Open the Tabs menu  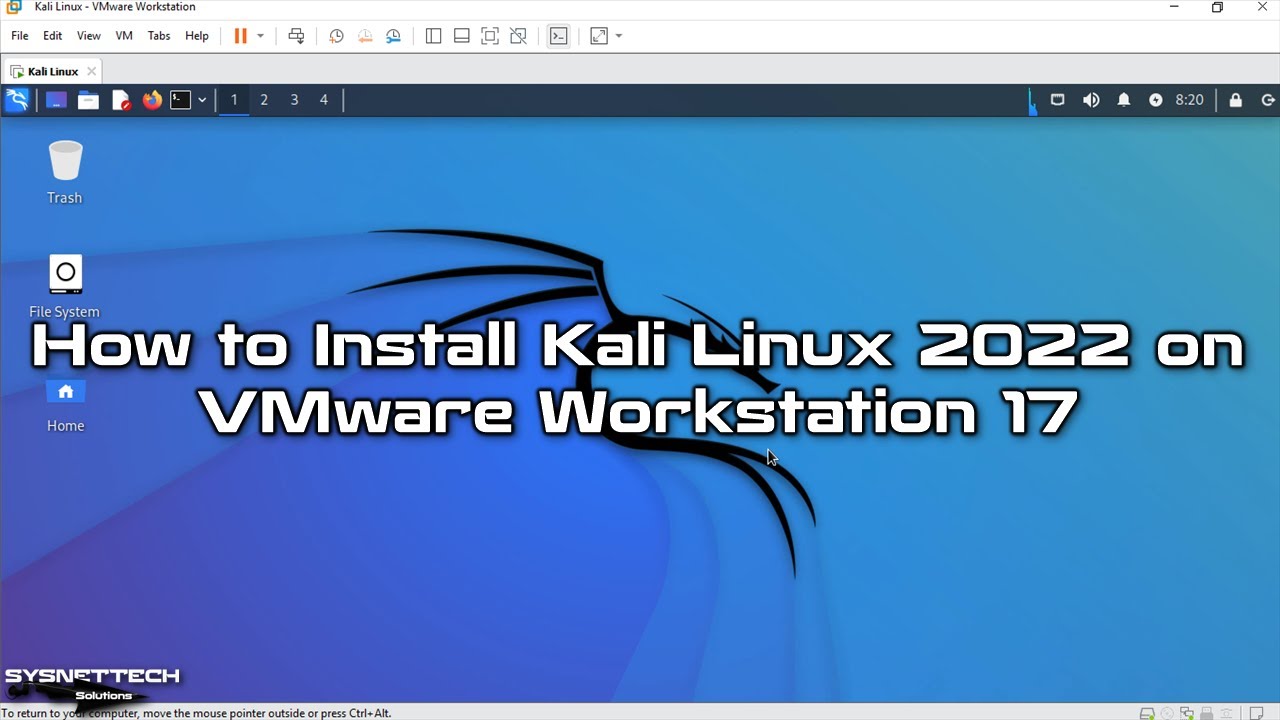(159, 36)
